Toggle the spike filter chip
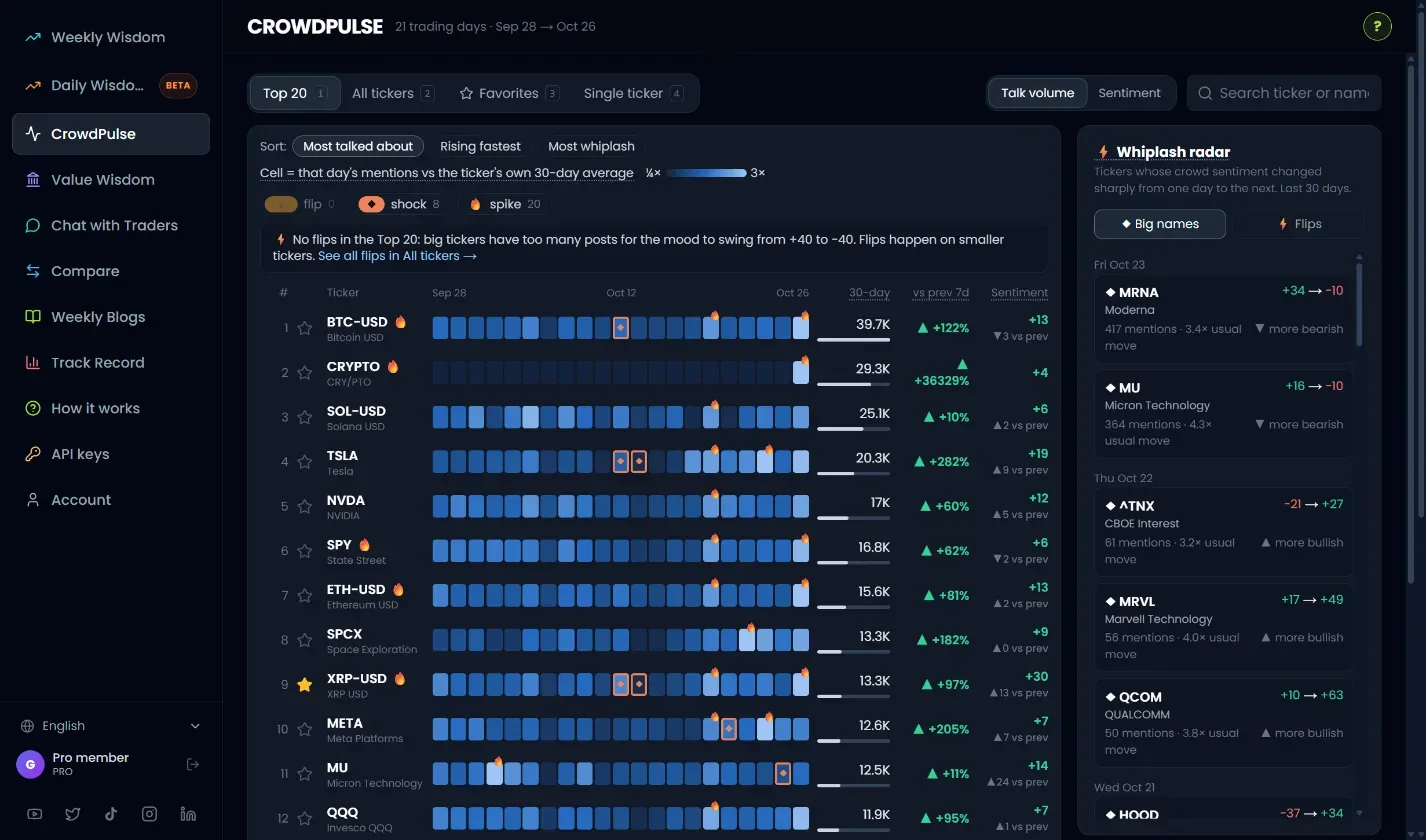The image size is (1426, 840). tap(505, 204)
